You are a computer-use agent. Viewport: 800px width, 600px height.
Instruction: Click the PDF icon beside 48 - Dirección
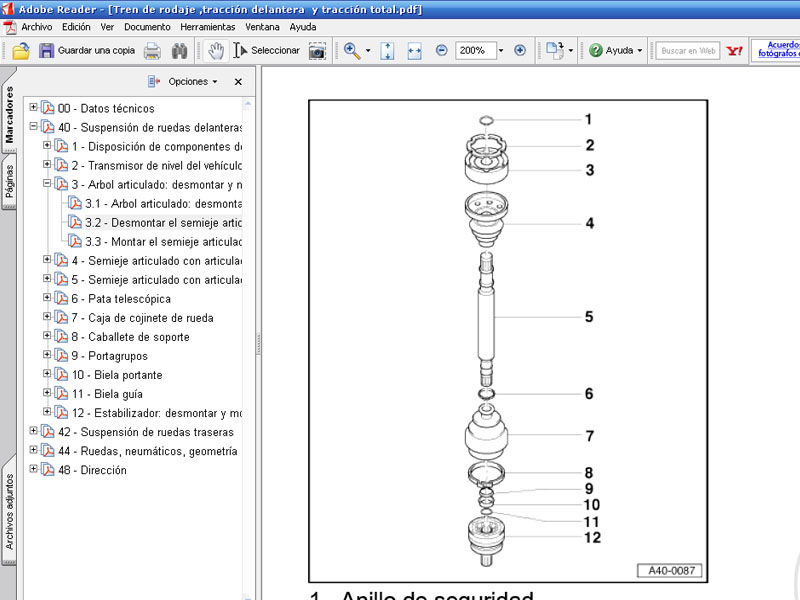[x=47, y=470]
